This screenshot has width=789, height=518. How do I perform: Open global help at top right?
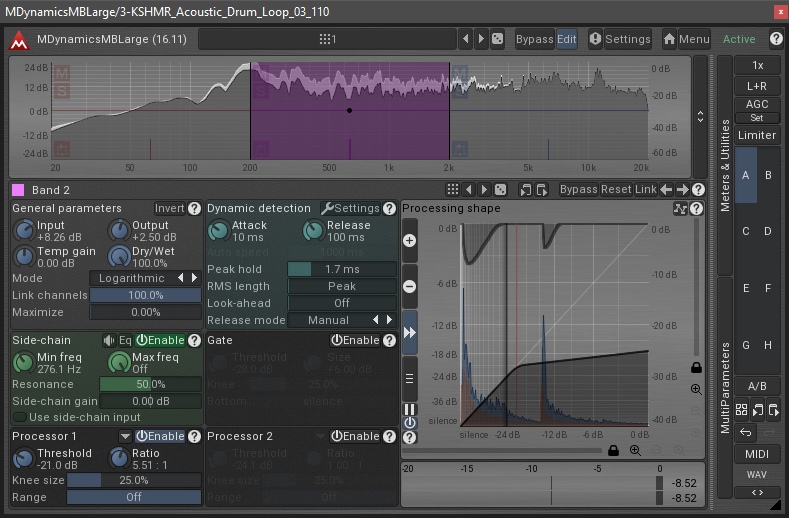pos(776,38)
